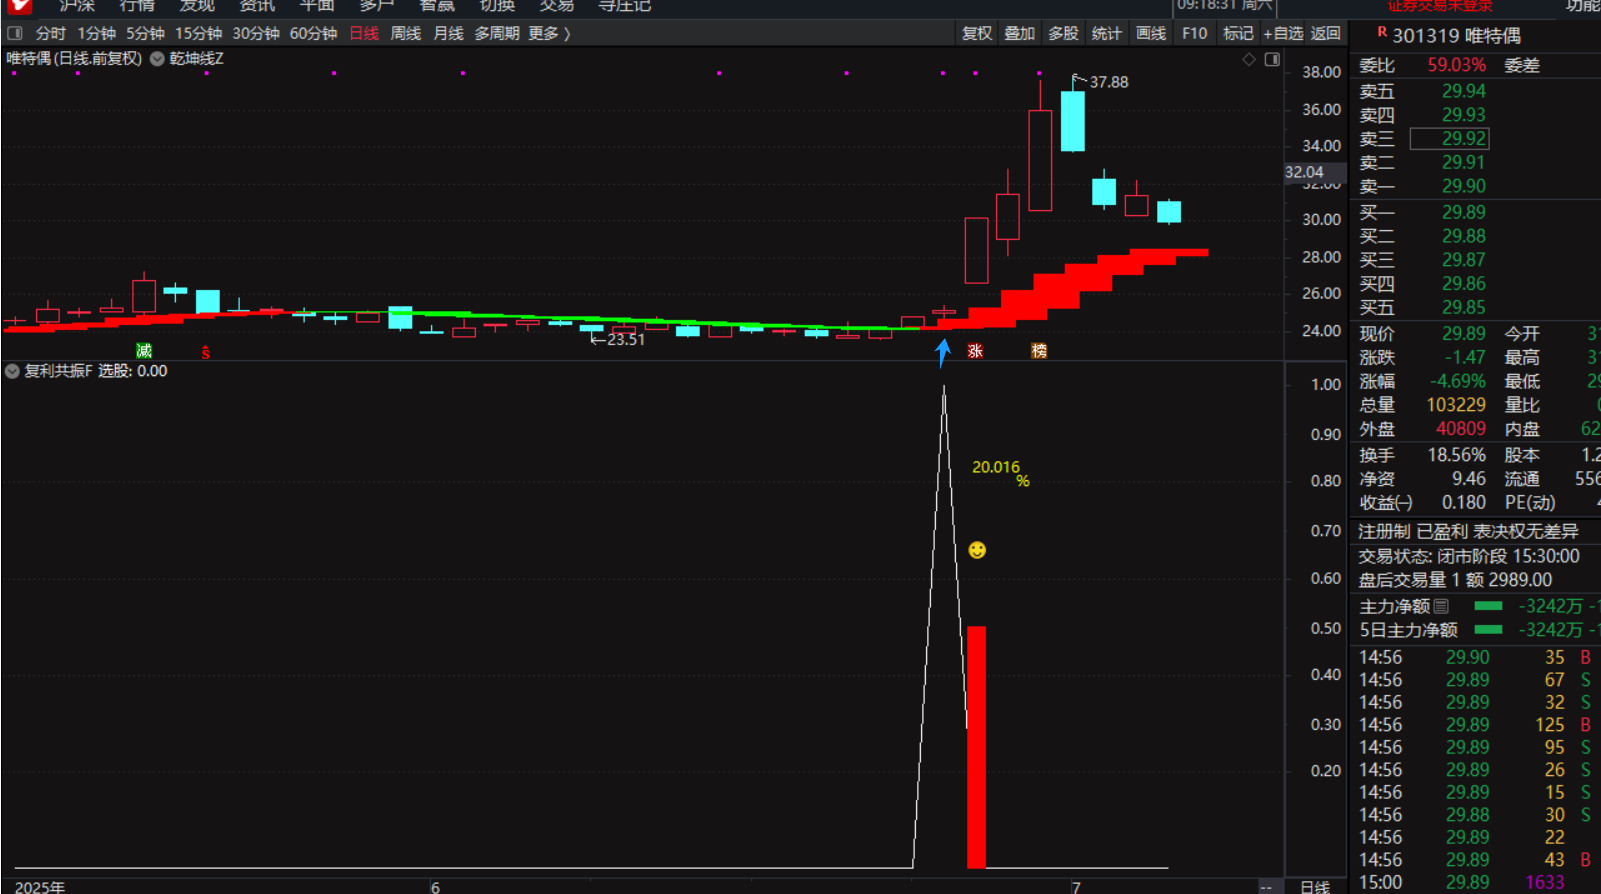Expand the 更多 period options
The image size is (1601, 894).
pyautogui.click(x=549, y=33)
